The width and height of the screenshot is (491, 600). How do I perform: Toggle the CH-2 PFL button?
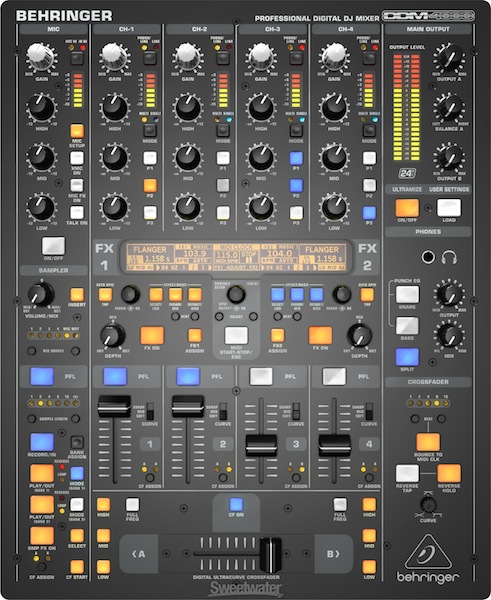[x=188, y=376]
